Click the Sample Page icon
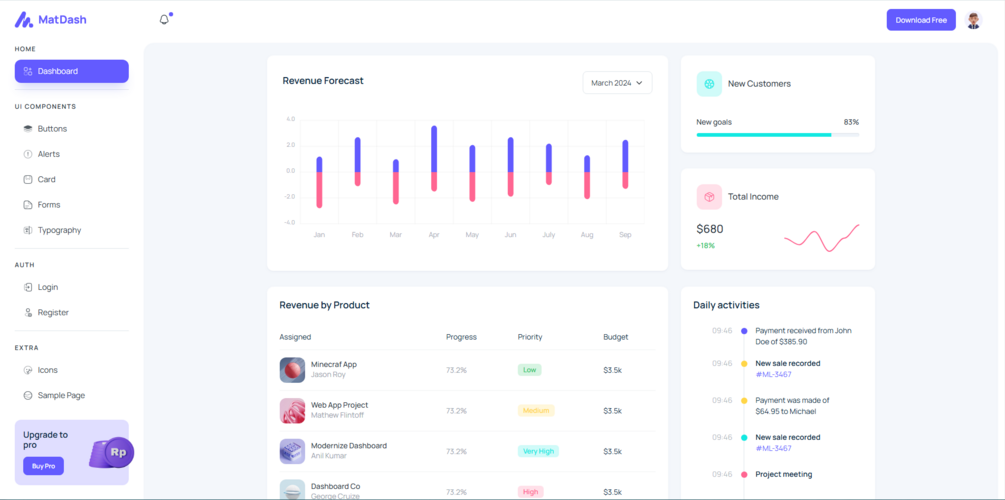This screenshot has width=1005, height=500. (x=28, y=396)
